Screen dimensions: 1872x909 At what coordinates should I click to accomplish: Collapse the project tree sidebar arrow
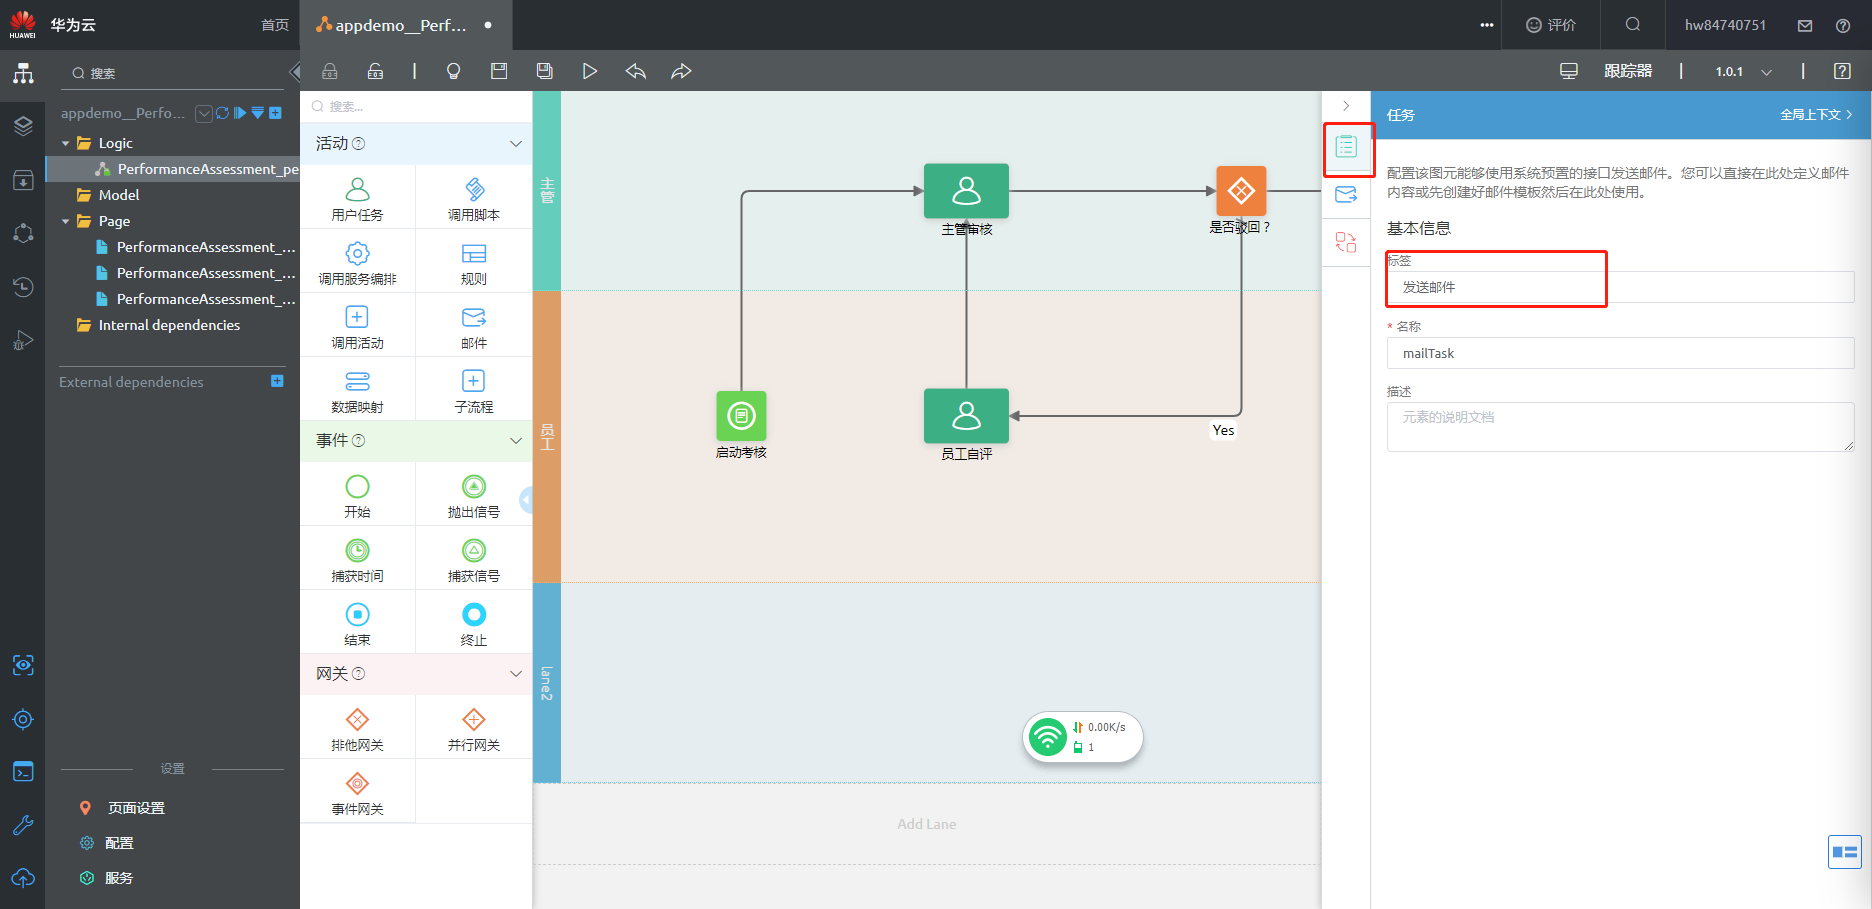coord(294,72)
